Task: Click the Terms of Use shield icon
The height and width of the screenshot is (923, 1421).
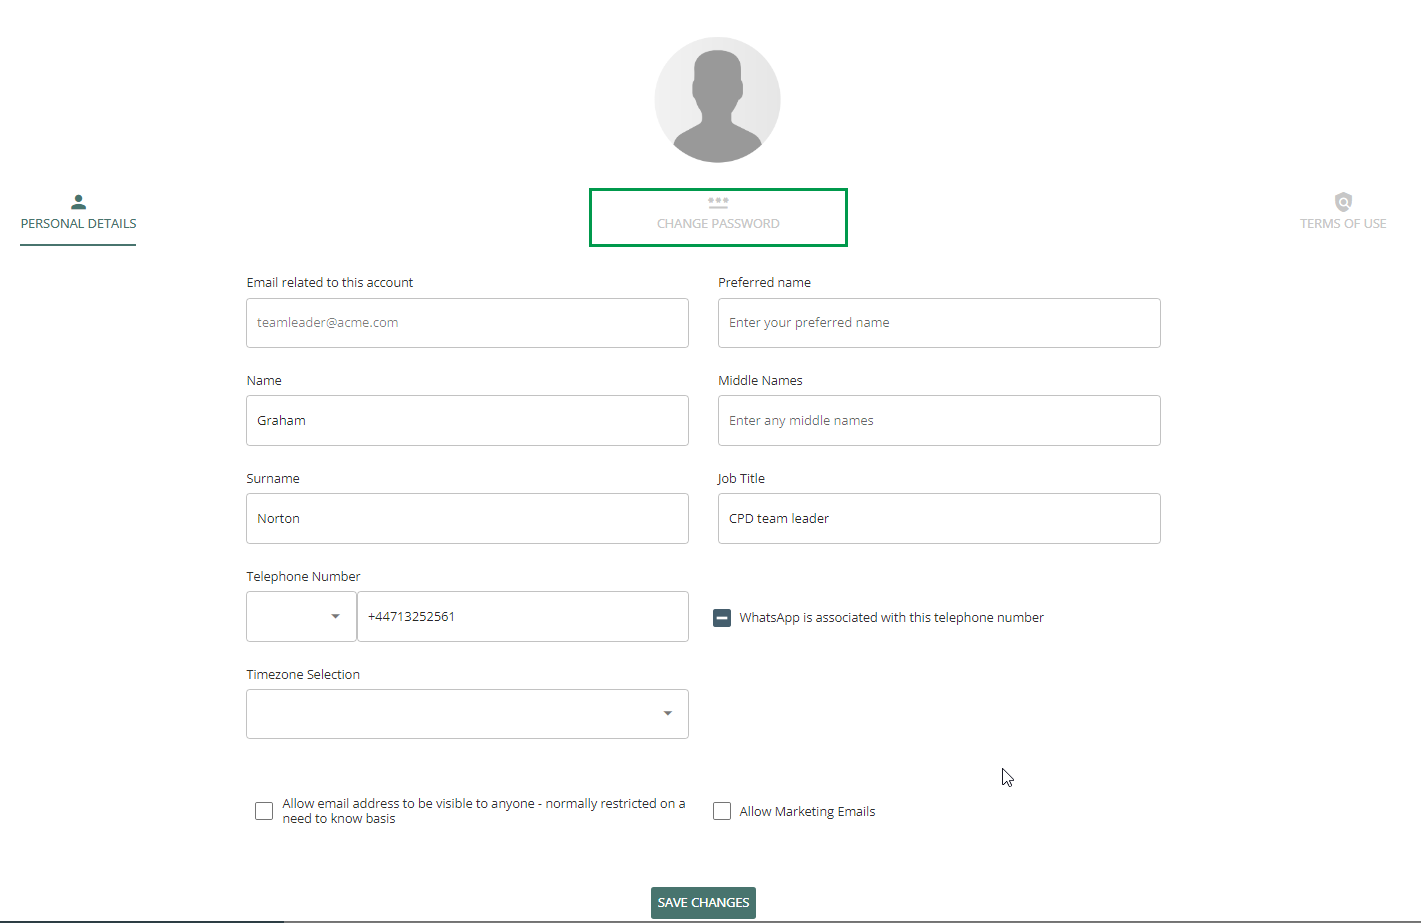Action: click(x=1343, y=202)
